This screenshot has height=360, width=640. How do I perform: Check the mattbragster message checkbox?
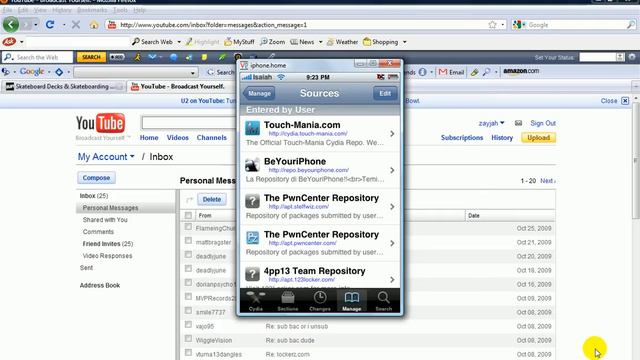pyautogui.click(x=188, y=241)
